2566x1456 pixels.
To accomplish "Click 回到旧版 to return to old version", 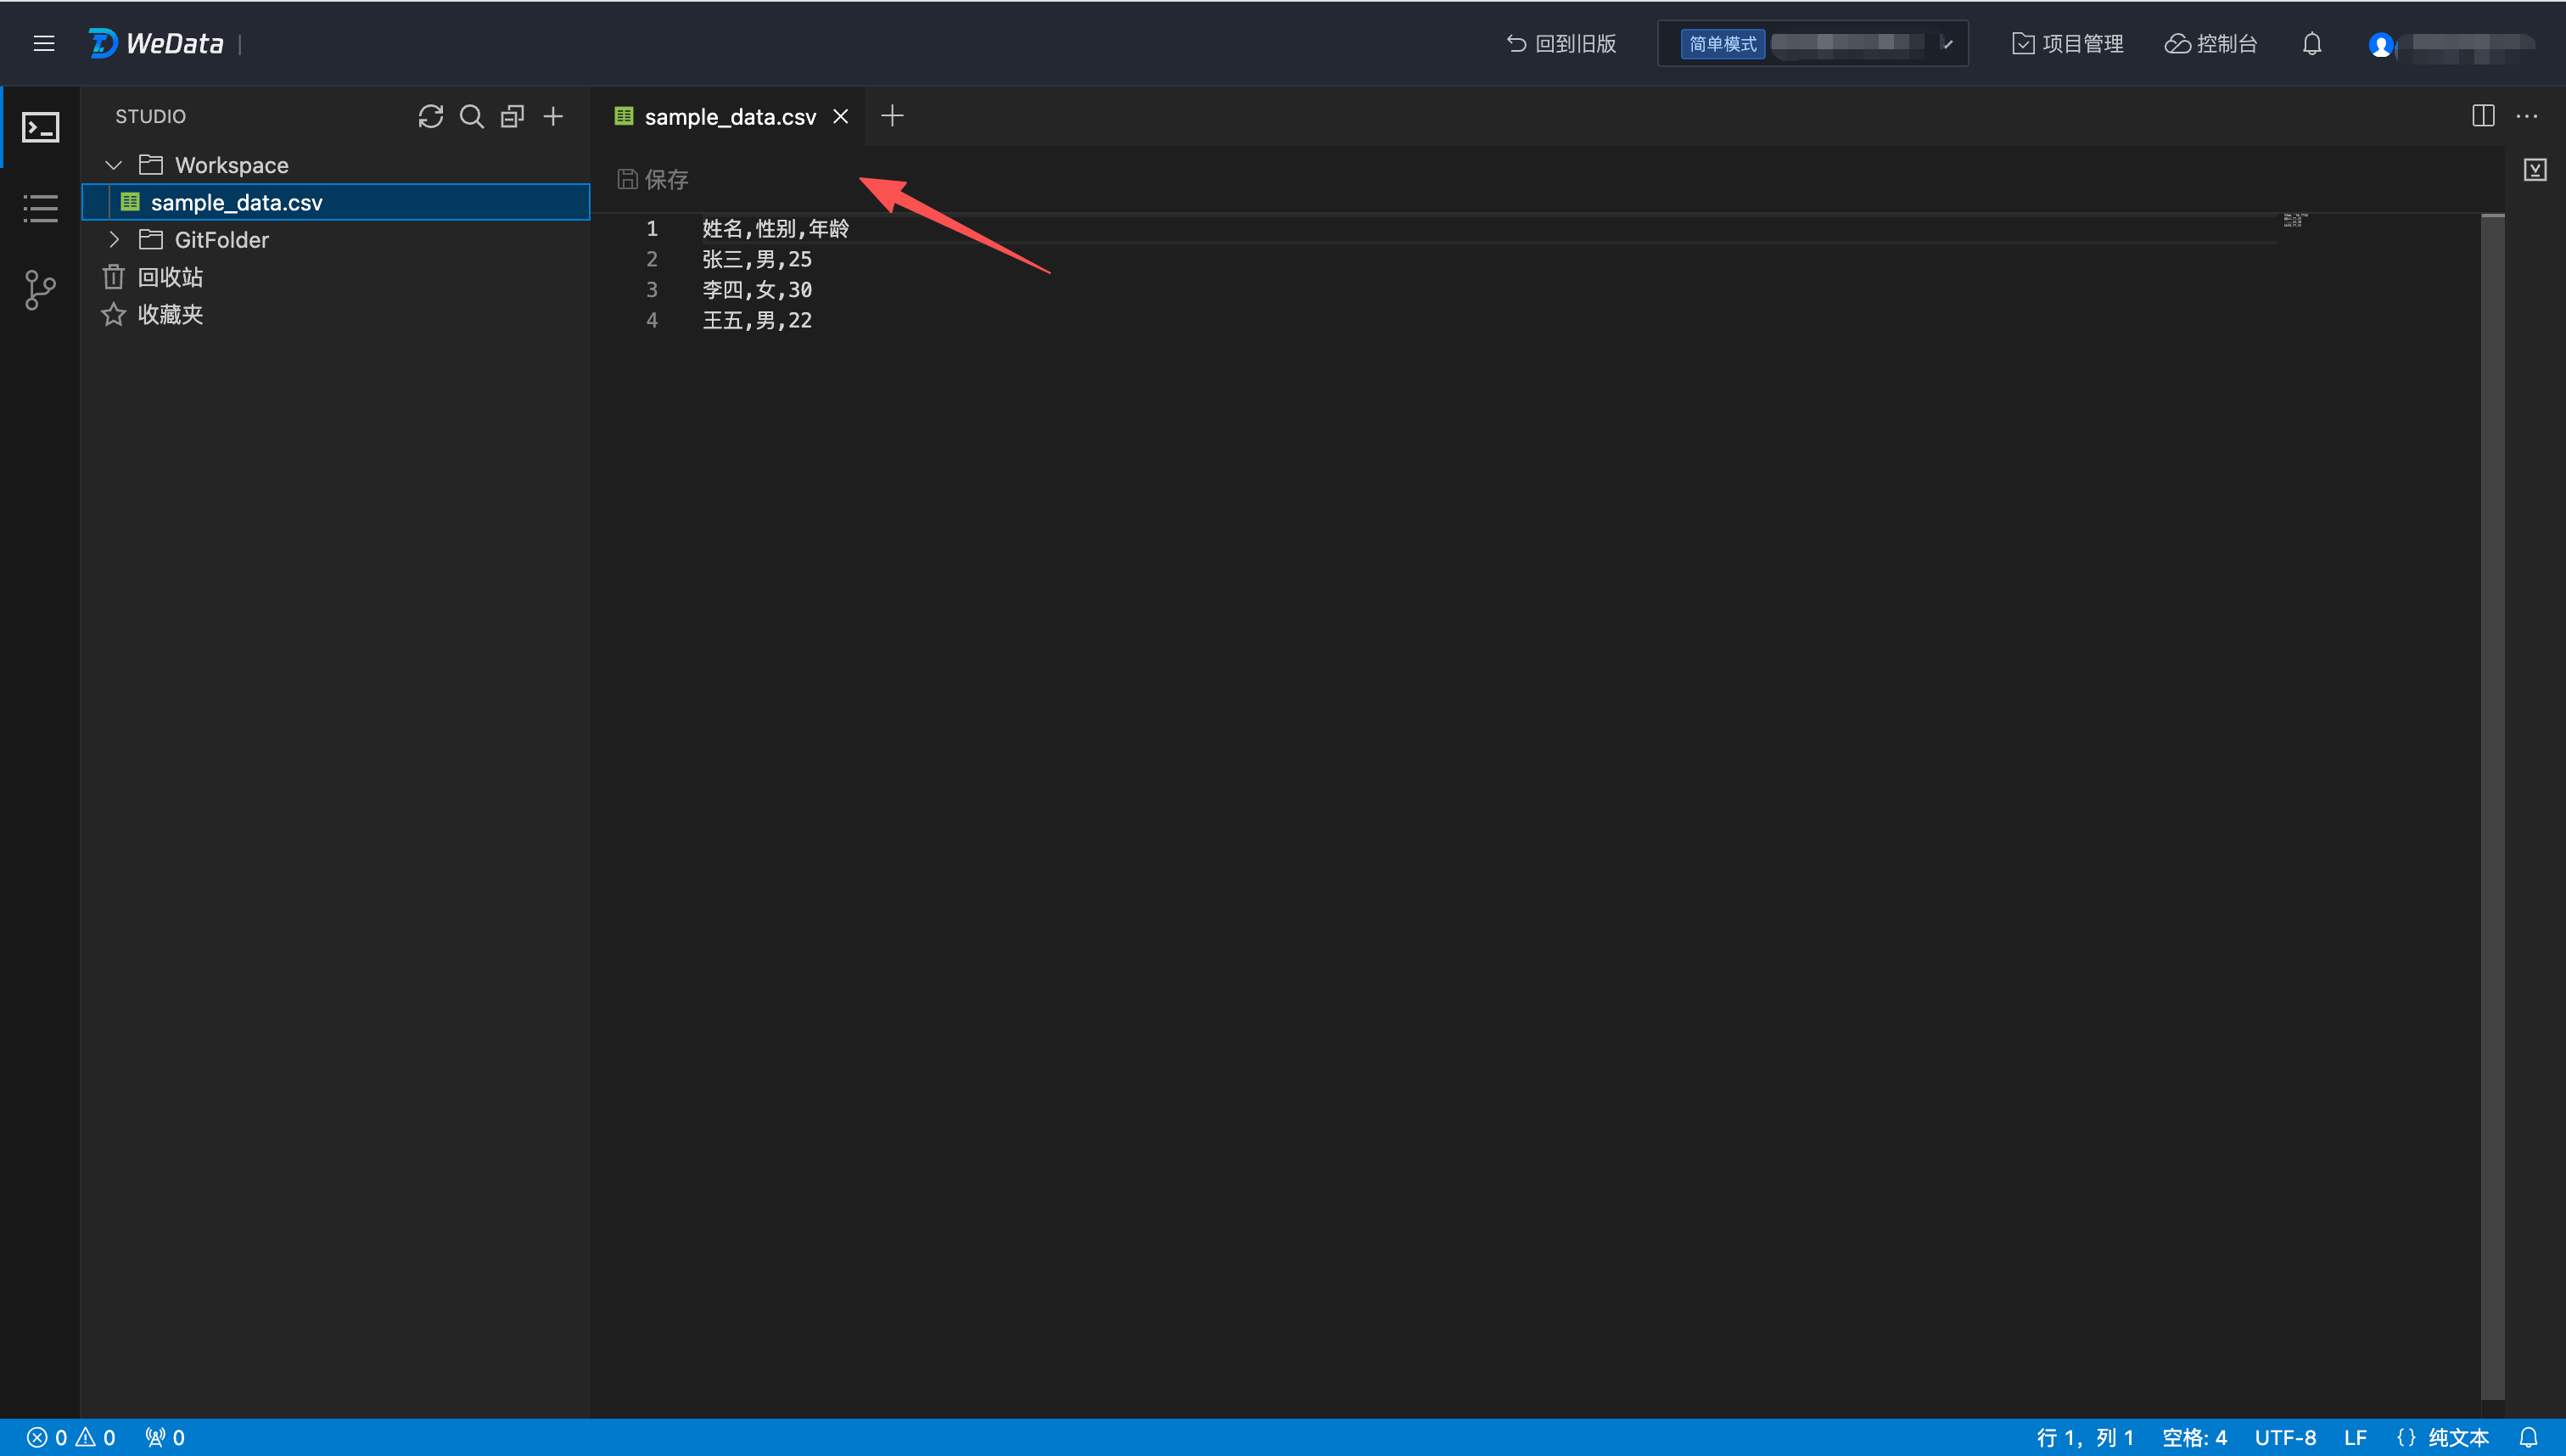I will [x=1561, y=44].
